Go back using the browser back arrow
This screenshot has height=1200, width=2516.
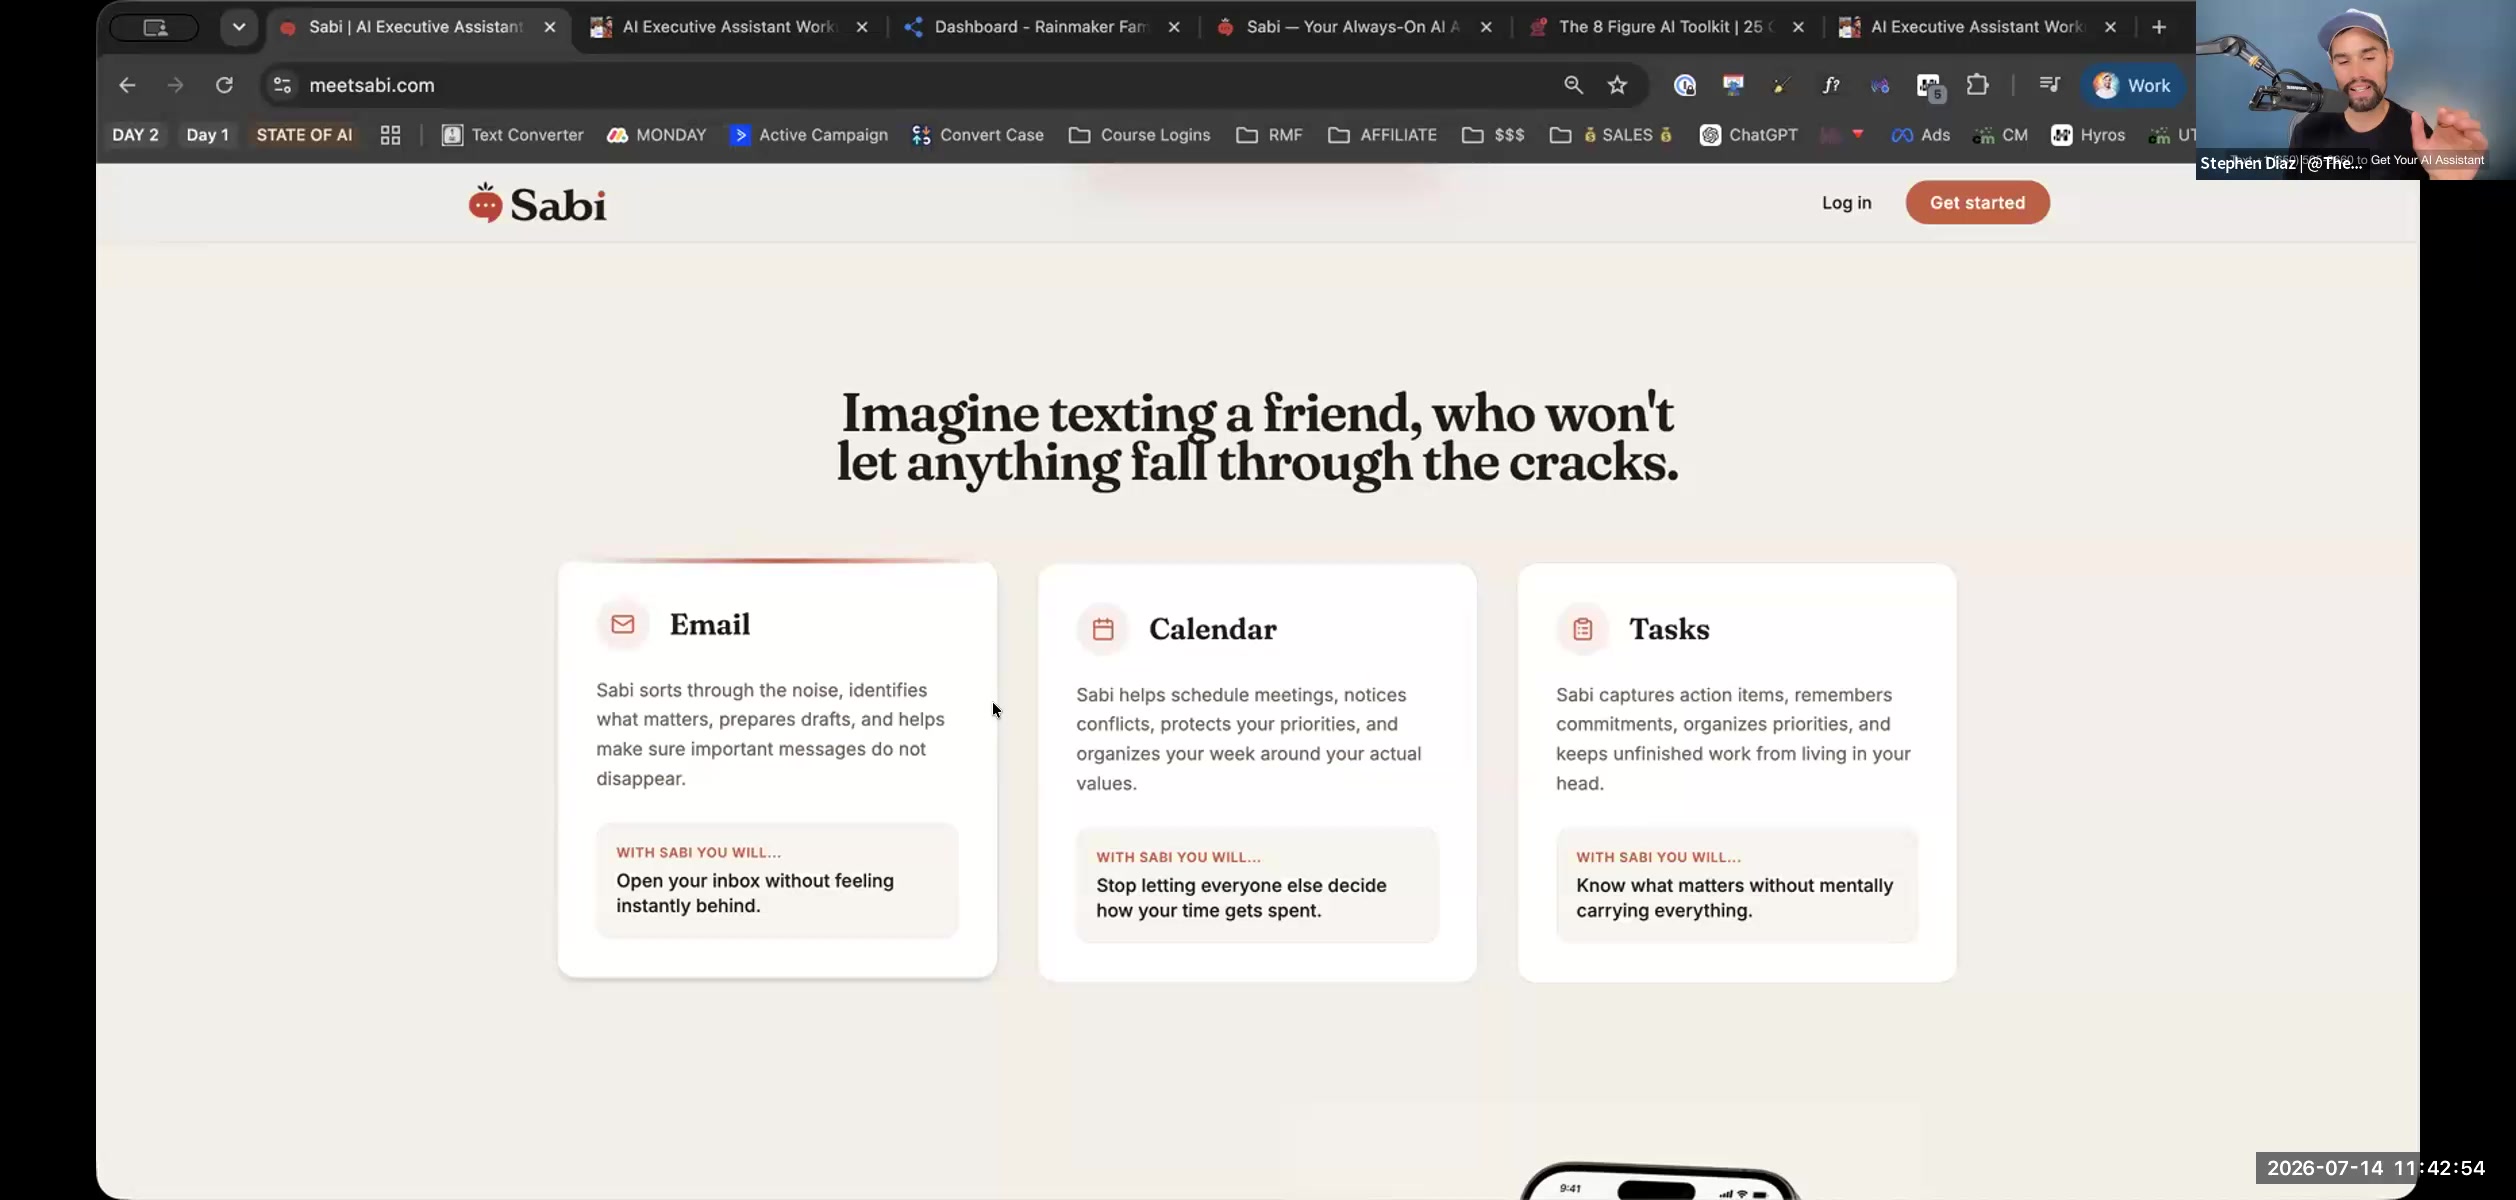pos(127,85)
